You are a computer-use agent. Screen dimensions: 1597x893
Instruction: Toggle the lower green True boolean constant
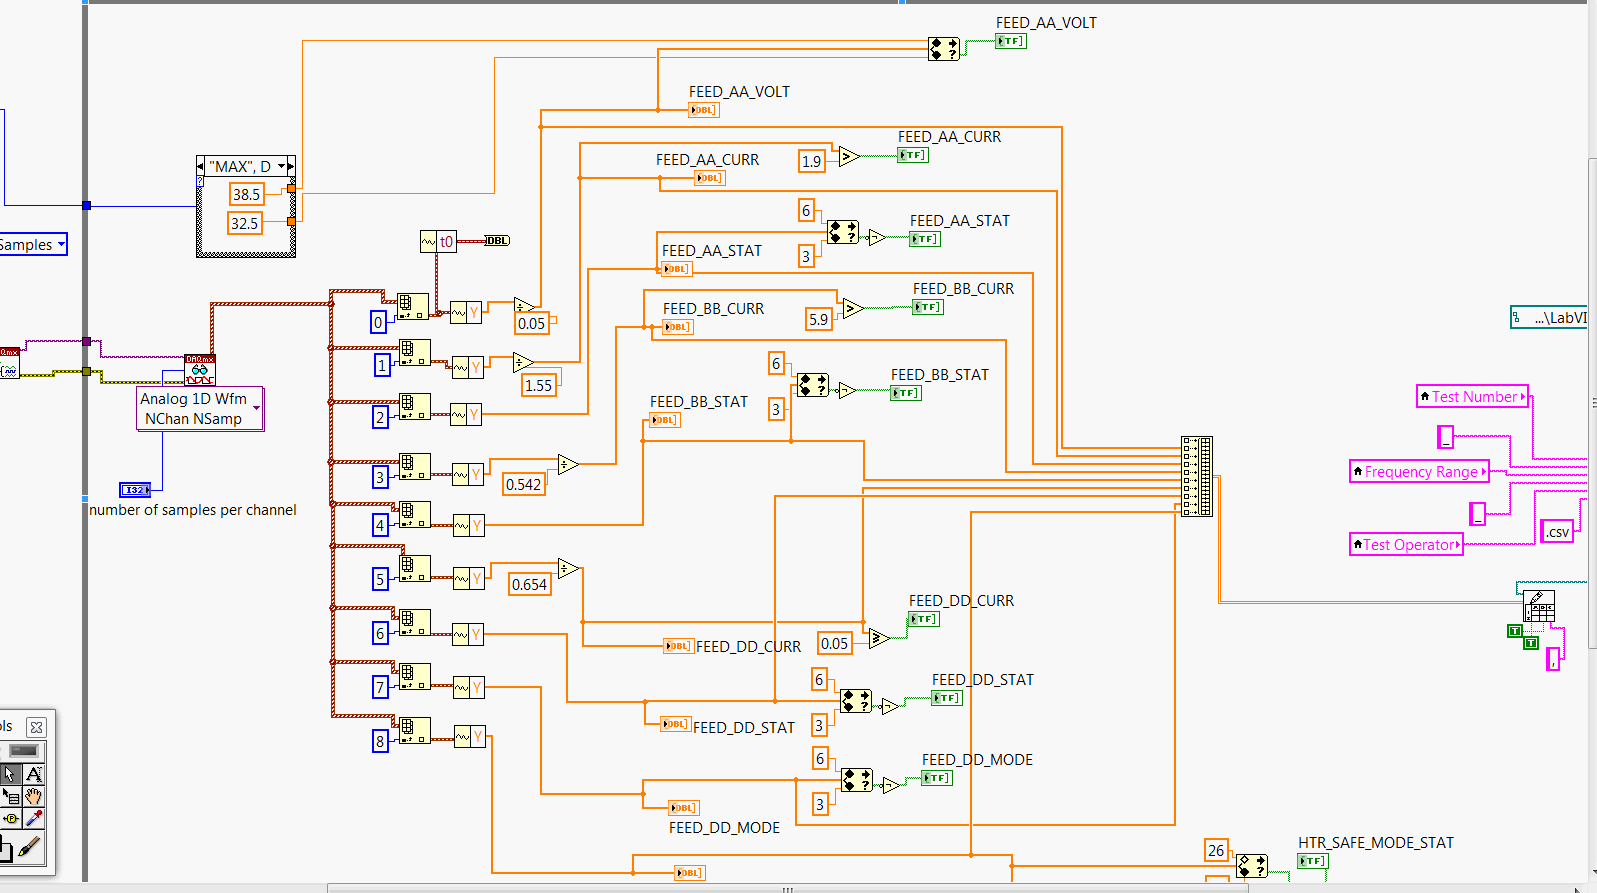pos(1531,643)
